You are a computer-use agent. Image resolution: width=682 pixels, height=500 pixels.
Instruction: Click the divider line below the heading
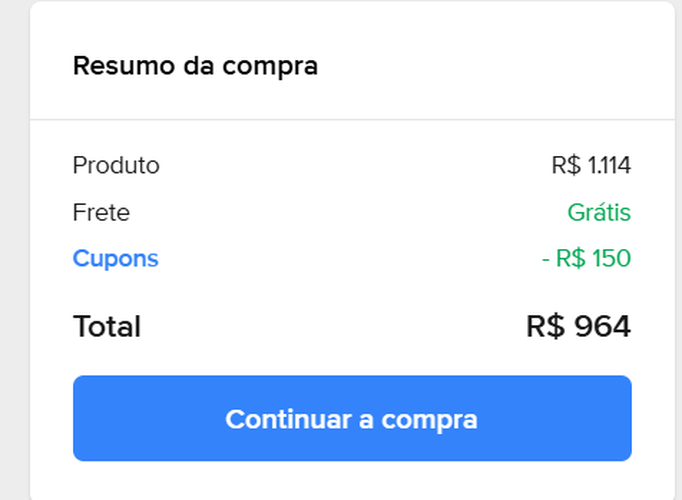tap(352, 120)
